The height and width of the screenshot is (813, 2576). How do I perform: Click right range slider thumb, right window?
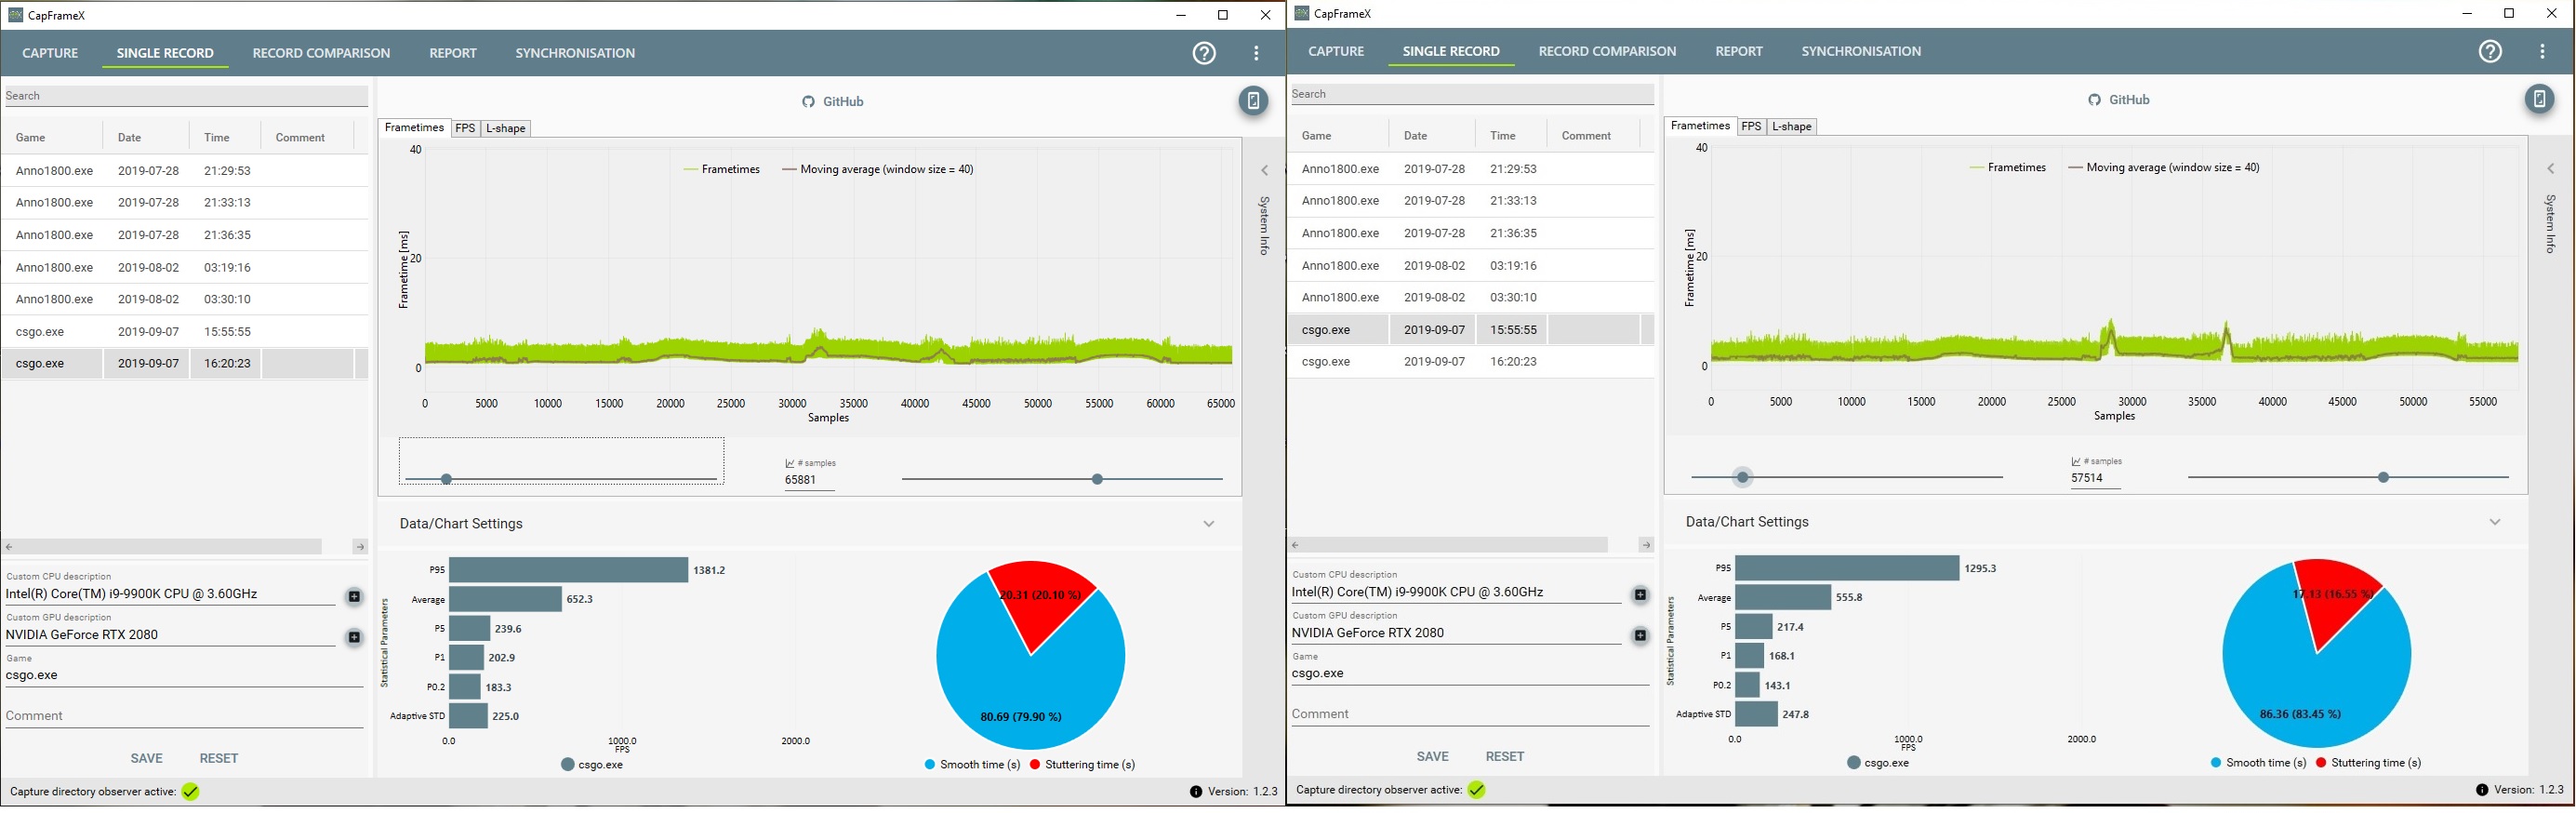click(x=2383, y=478)
